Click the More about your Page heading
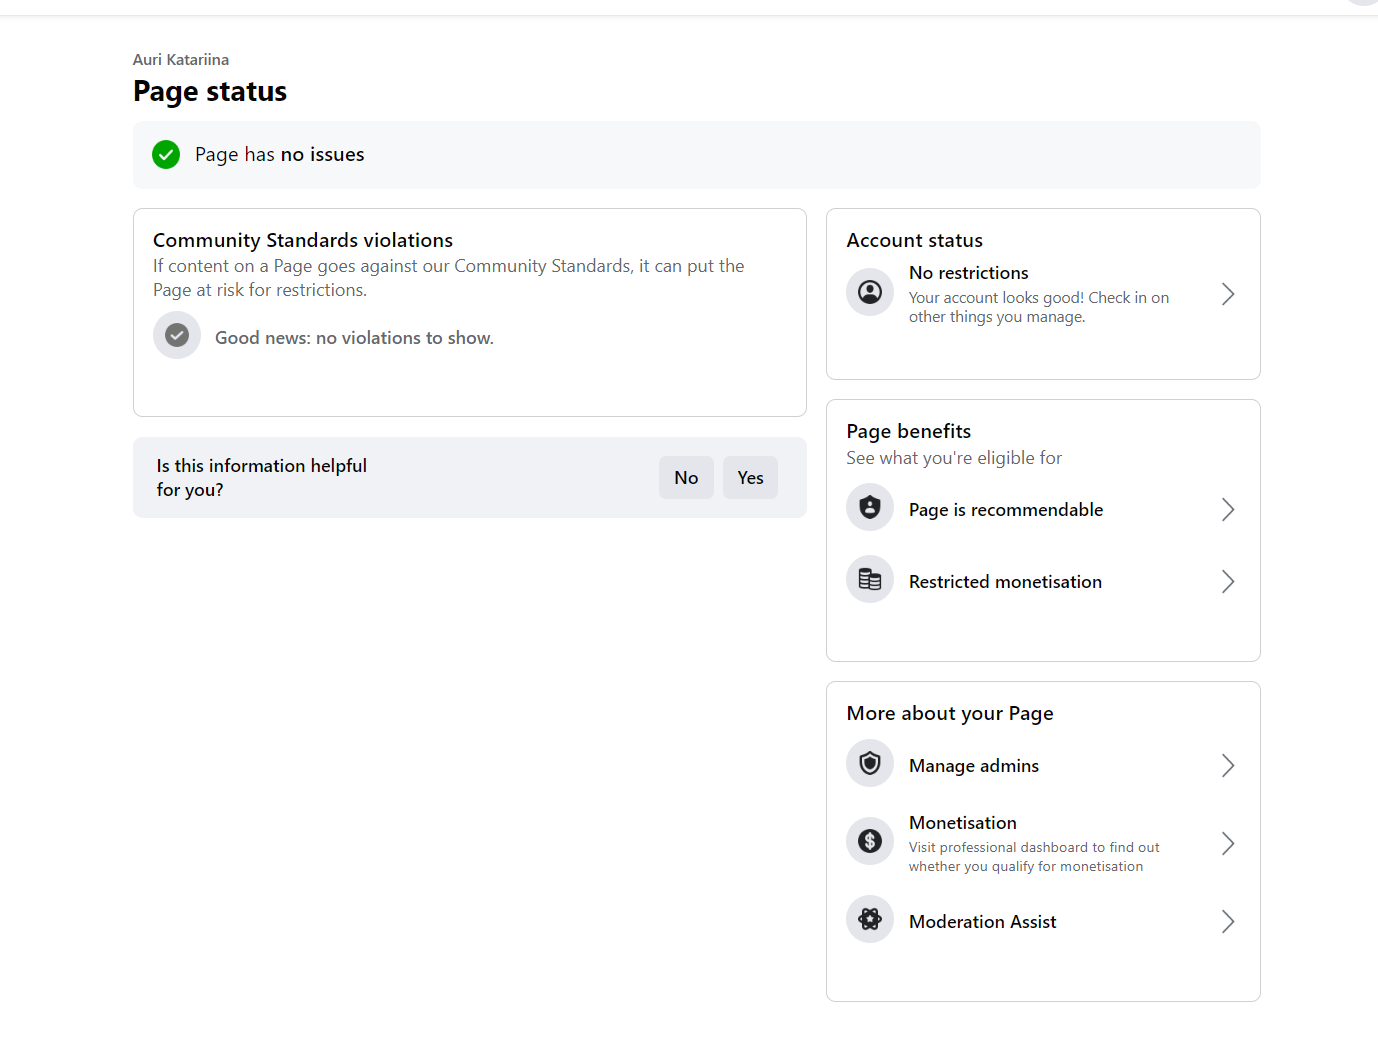 (950, 713)
